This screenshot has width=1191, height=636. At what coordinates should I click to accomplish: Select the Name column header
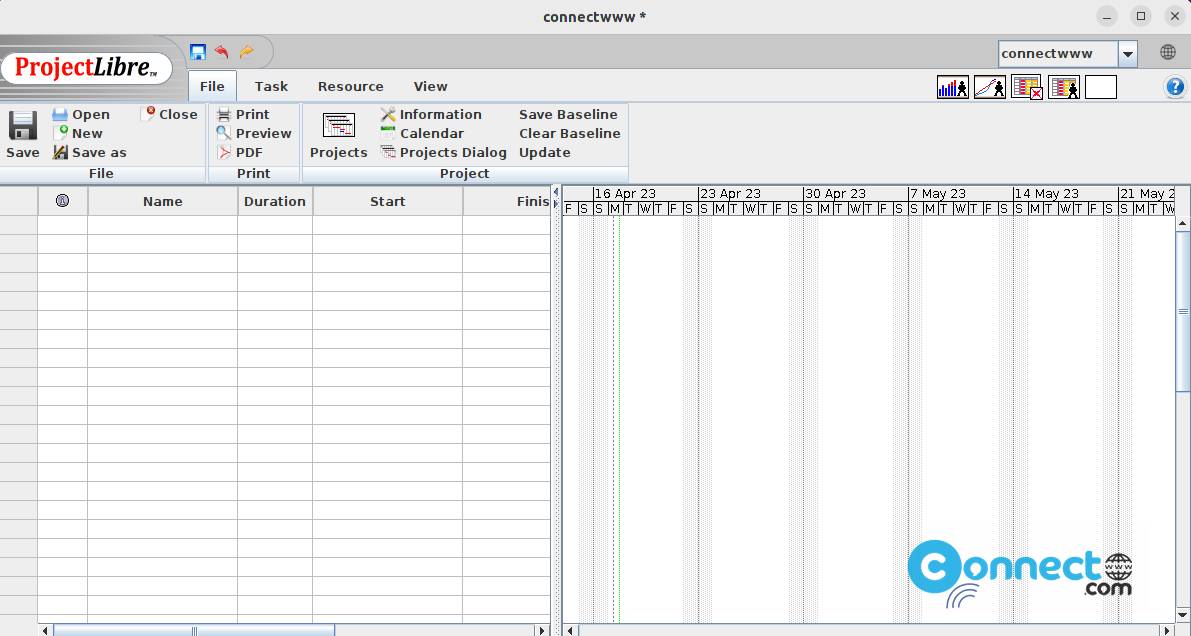(163, 201)
